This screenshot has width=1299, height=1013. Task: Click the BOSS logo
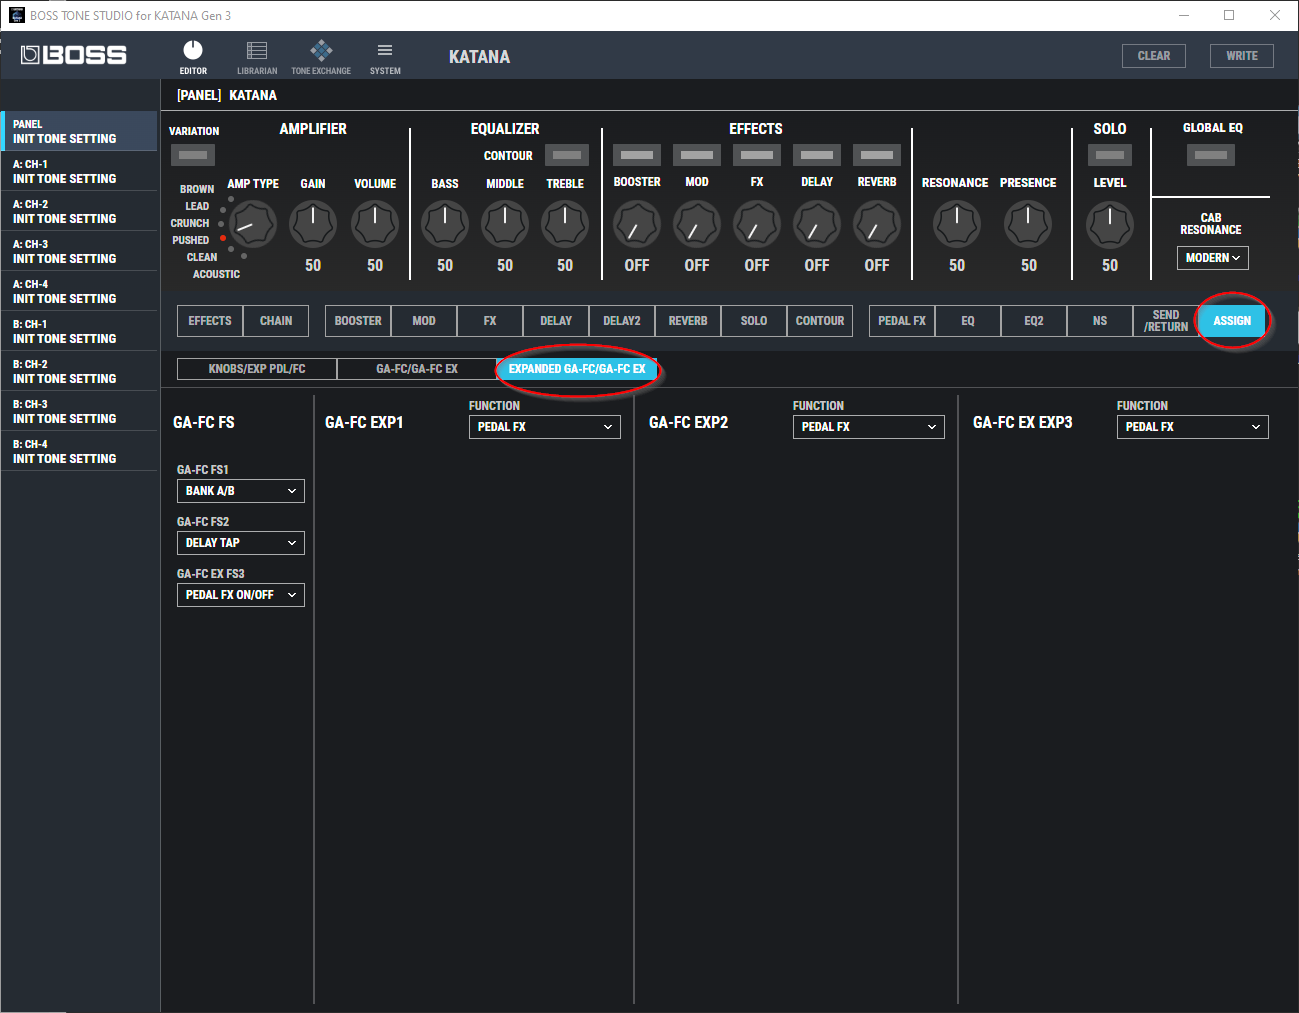[x=74, y=55]
